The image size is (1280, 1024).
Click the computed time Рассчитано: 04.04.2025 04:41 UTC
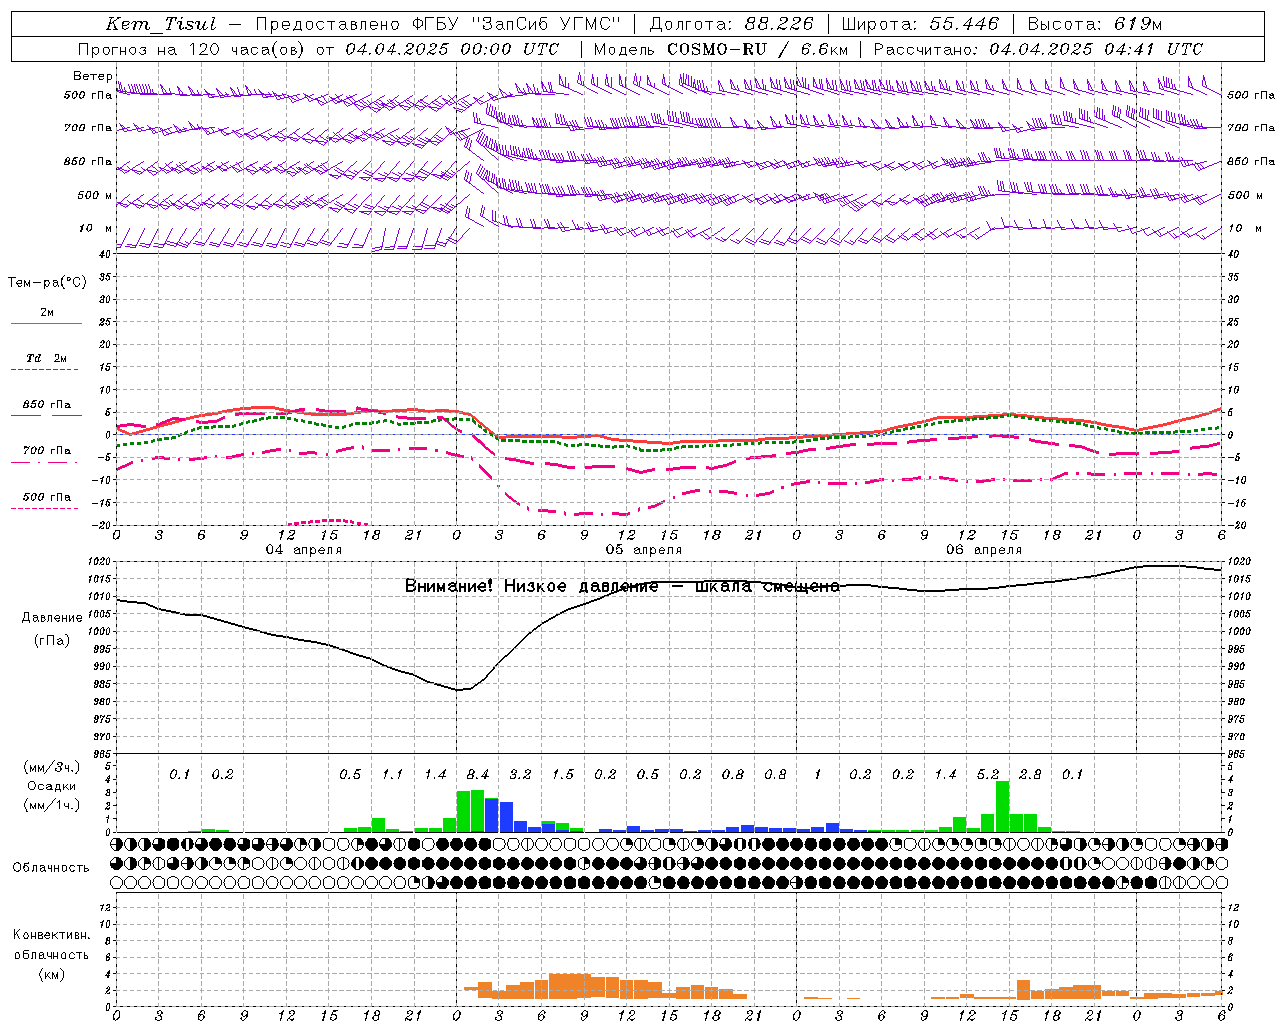coord(1038,49)
